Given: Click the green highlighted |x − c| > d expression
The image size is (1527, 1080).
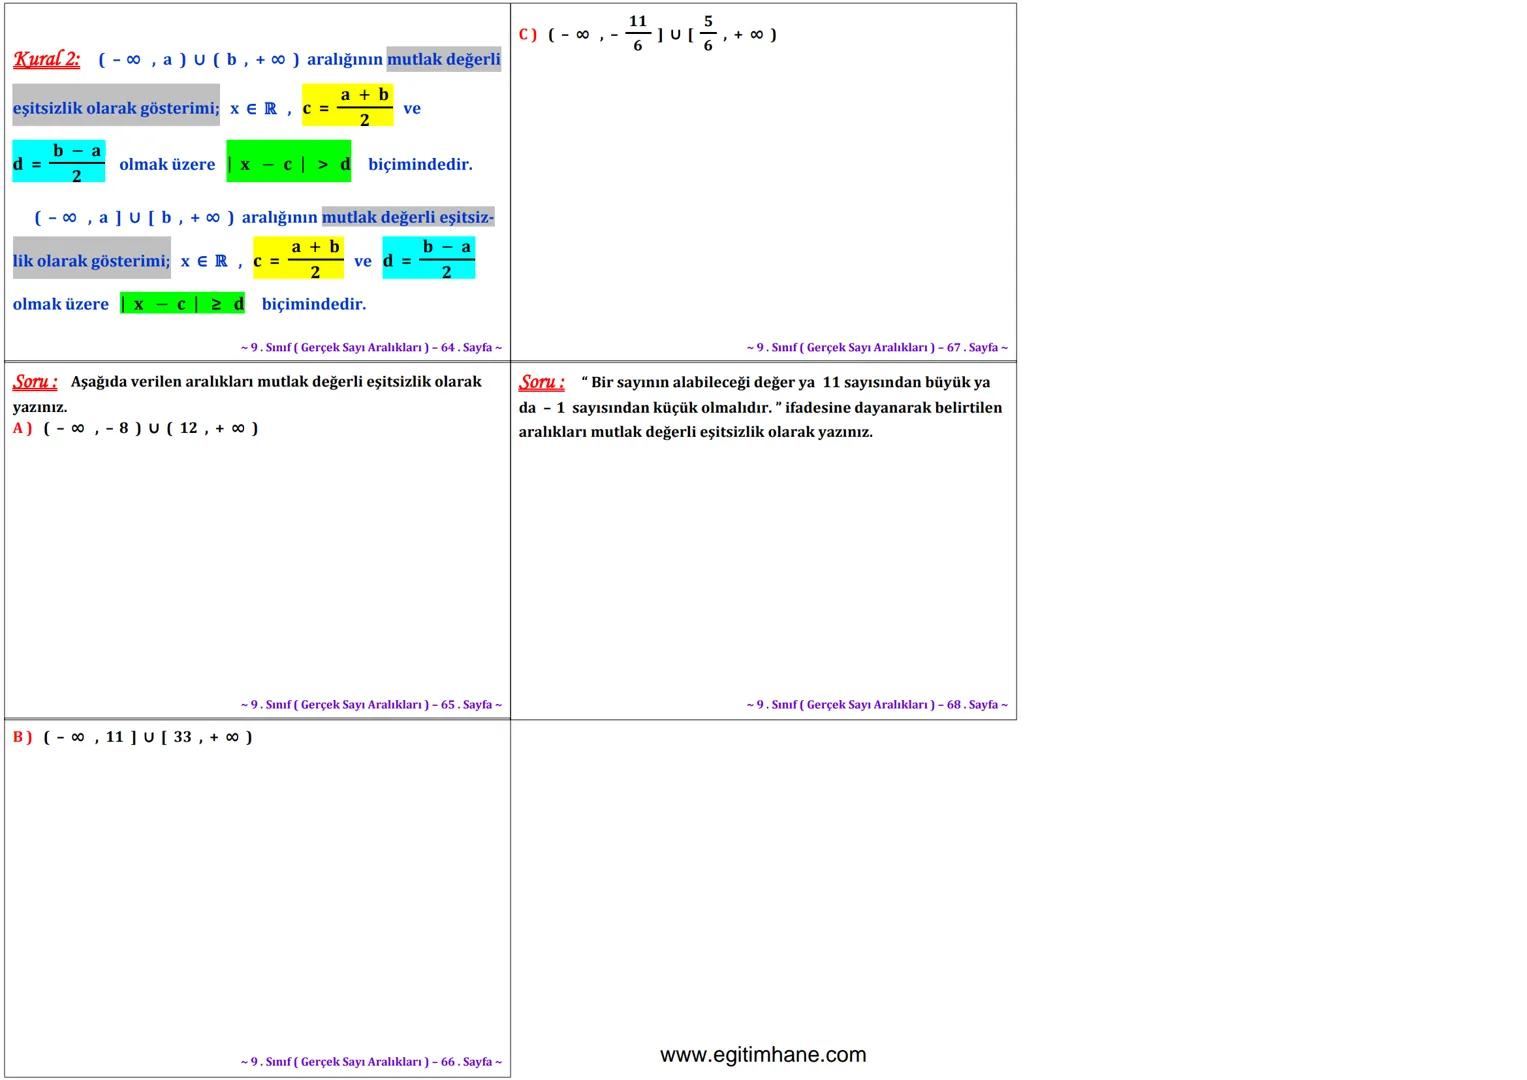Looking at the screenshot, I should 289,164.
